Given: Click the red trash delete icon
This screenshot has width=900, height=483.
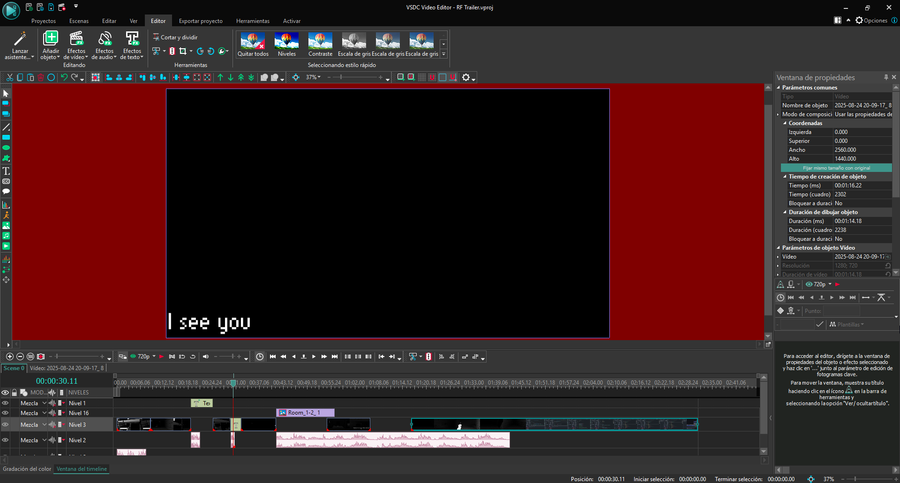Looking at the screenshot, I should [x=41, y=78].
